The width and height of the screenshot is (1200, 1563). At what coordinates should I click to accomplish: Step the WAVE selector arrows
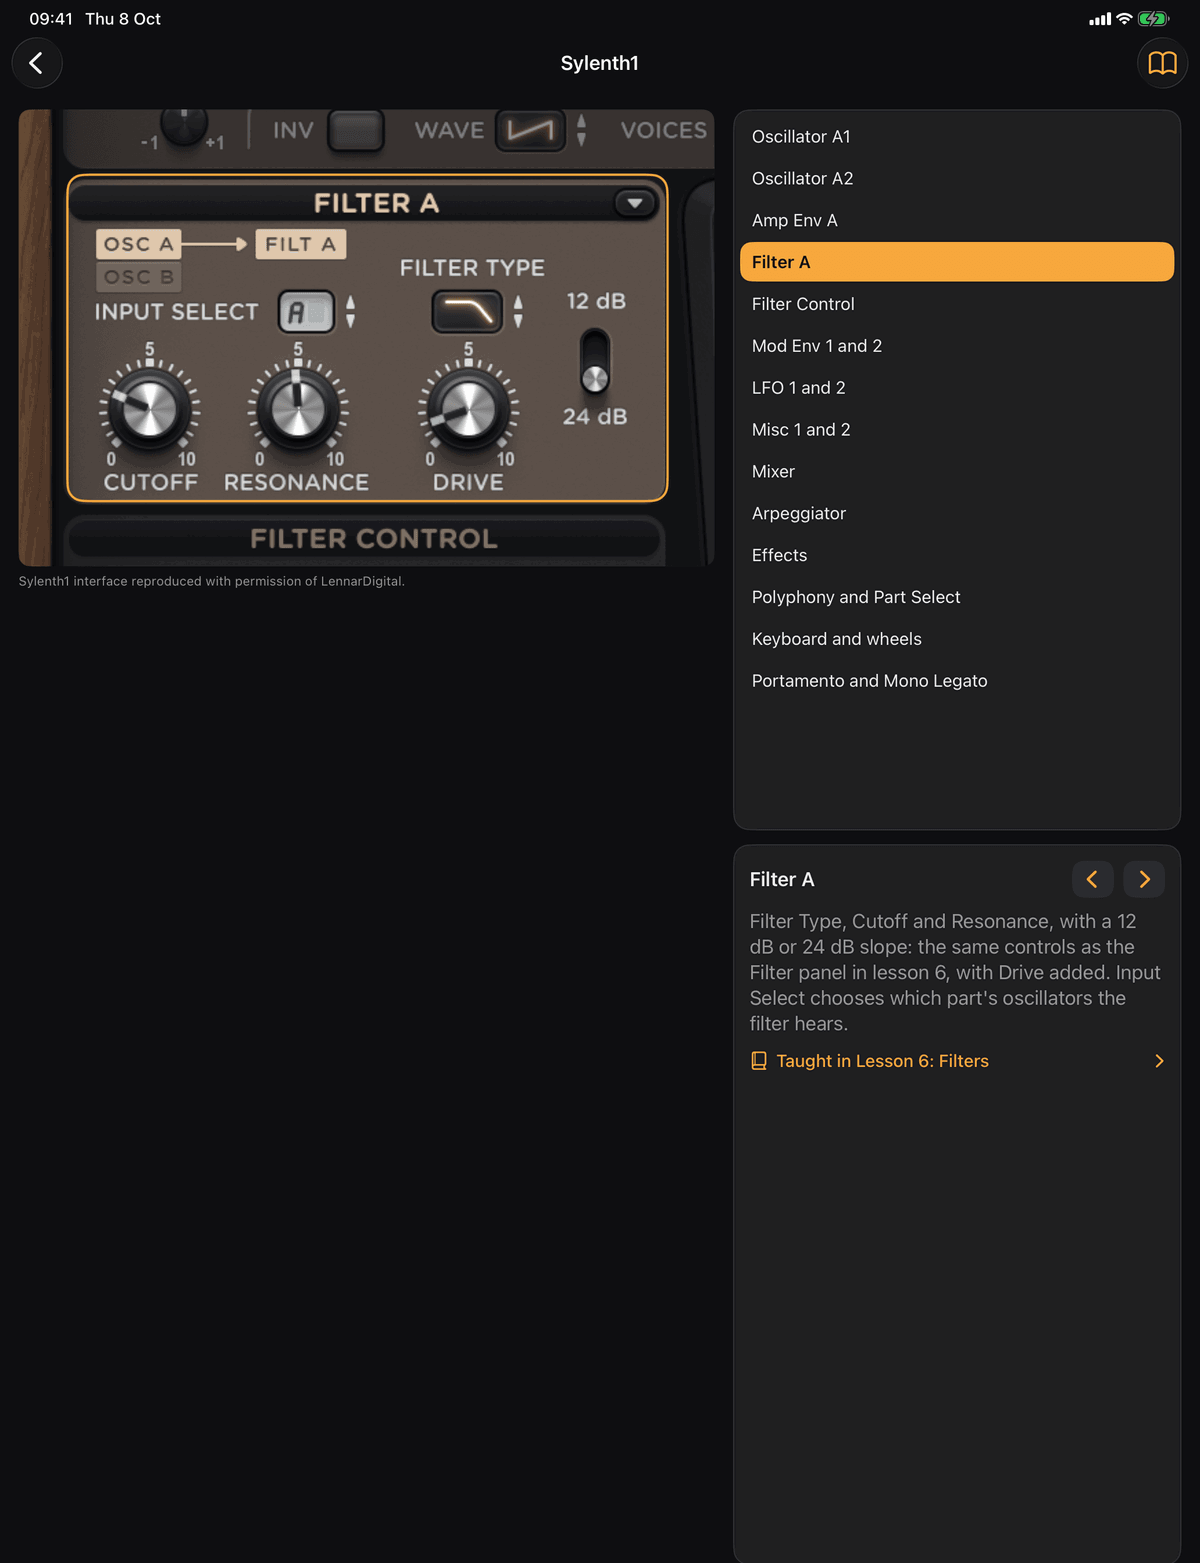click(581, 130)
